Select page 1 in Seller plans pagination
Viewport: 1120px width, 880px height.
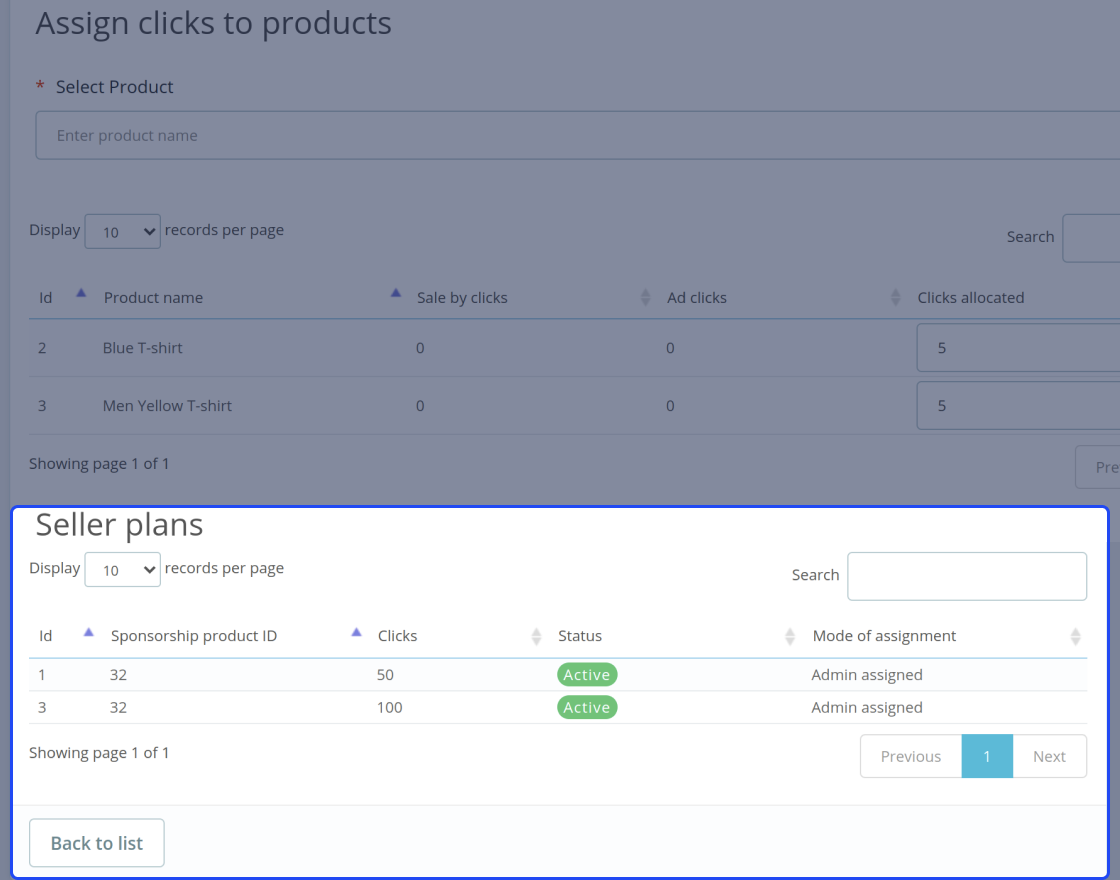click(x=987, y=756)
